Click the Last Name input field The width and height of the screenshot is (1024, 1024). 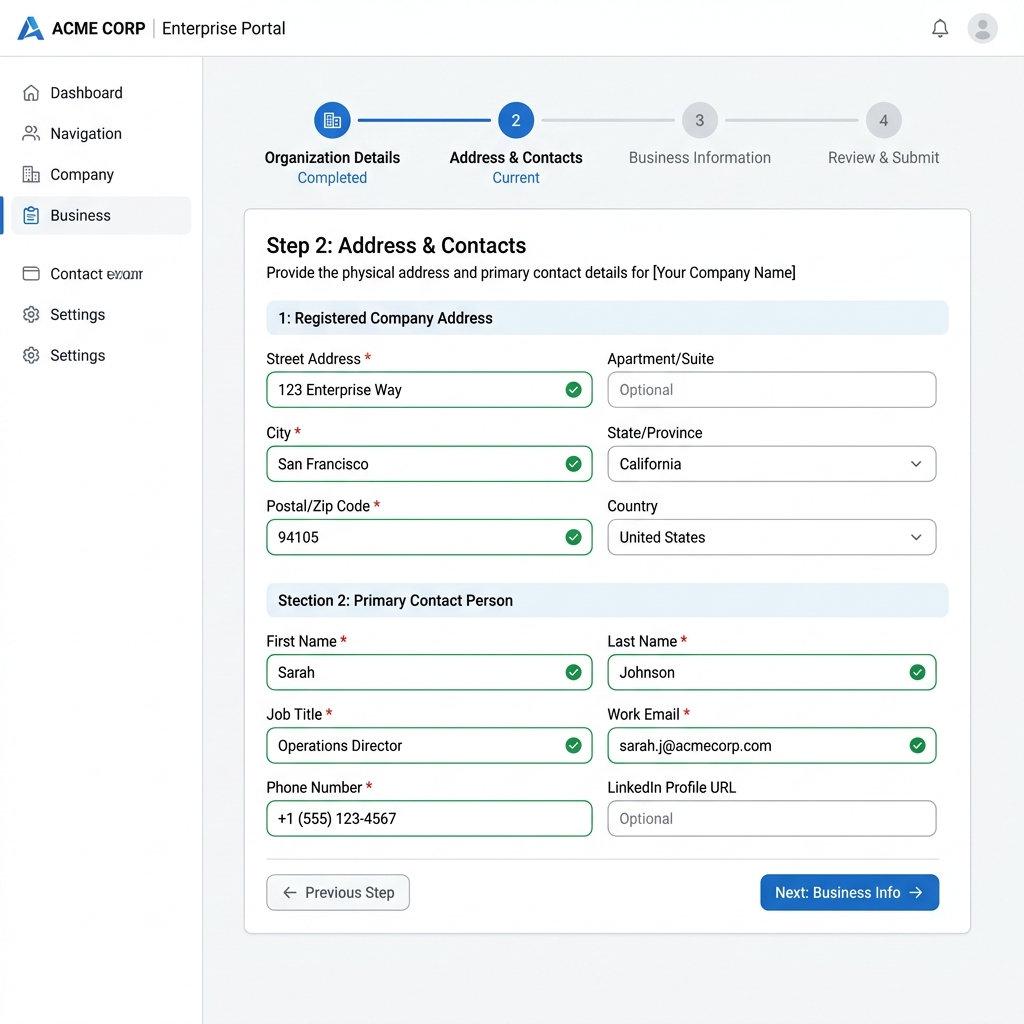pos(771,673)
